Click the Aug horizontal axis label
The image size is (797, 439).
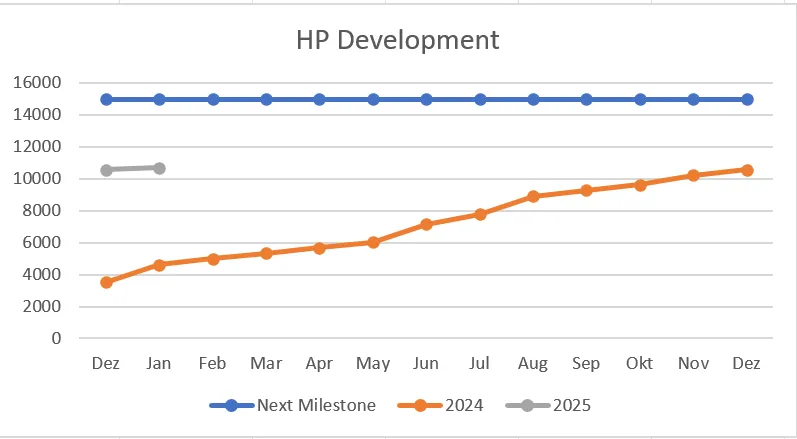(x=533, y=364)
